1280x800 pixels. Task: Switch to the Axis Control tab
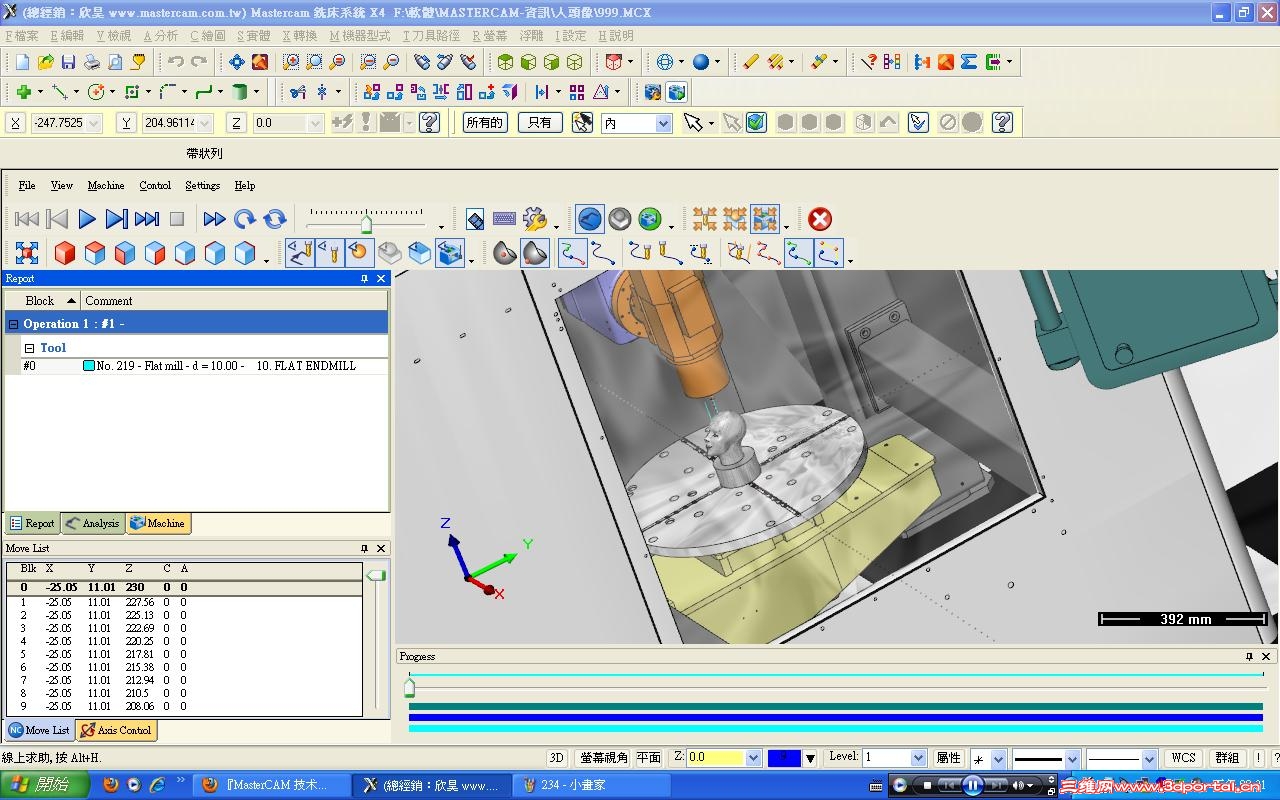117,730
